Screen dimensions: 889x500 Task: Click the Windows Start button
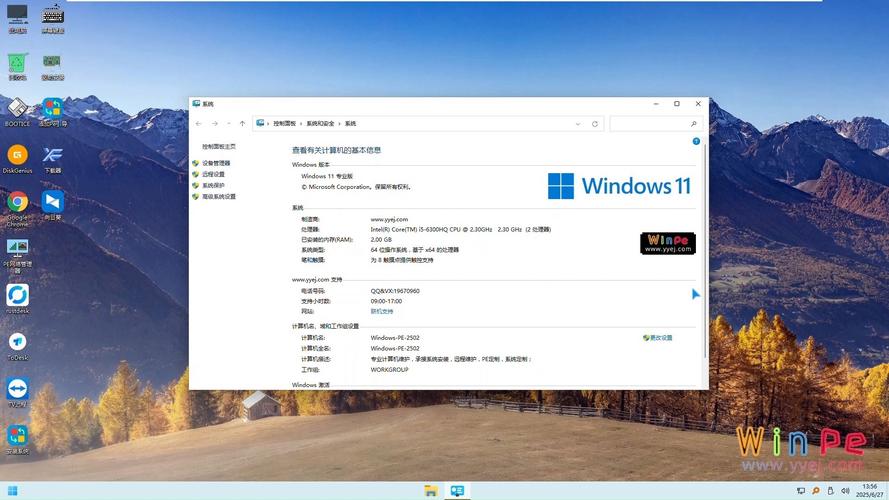12,490
